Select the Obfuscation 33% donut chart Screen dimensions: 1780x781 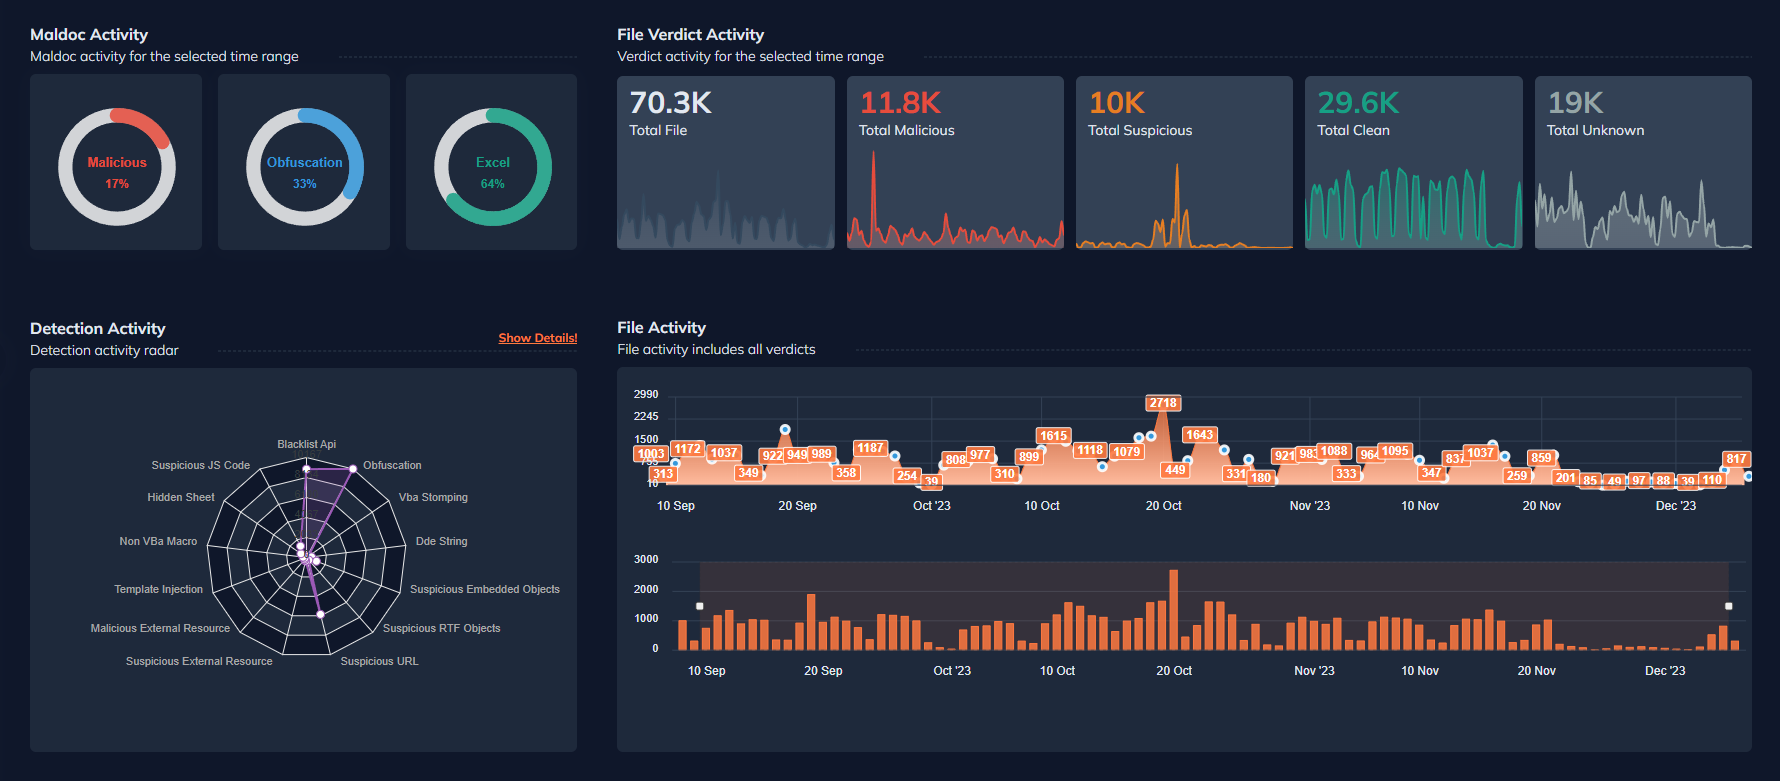(305, 167)
